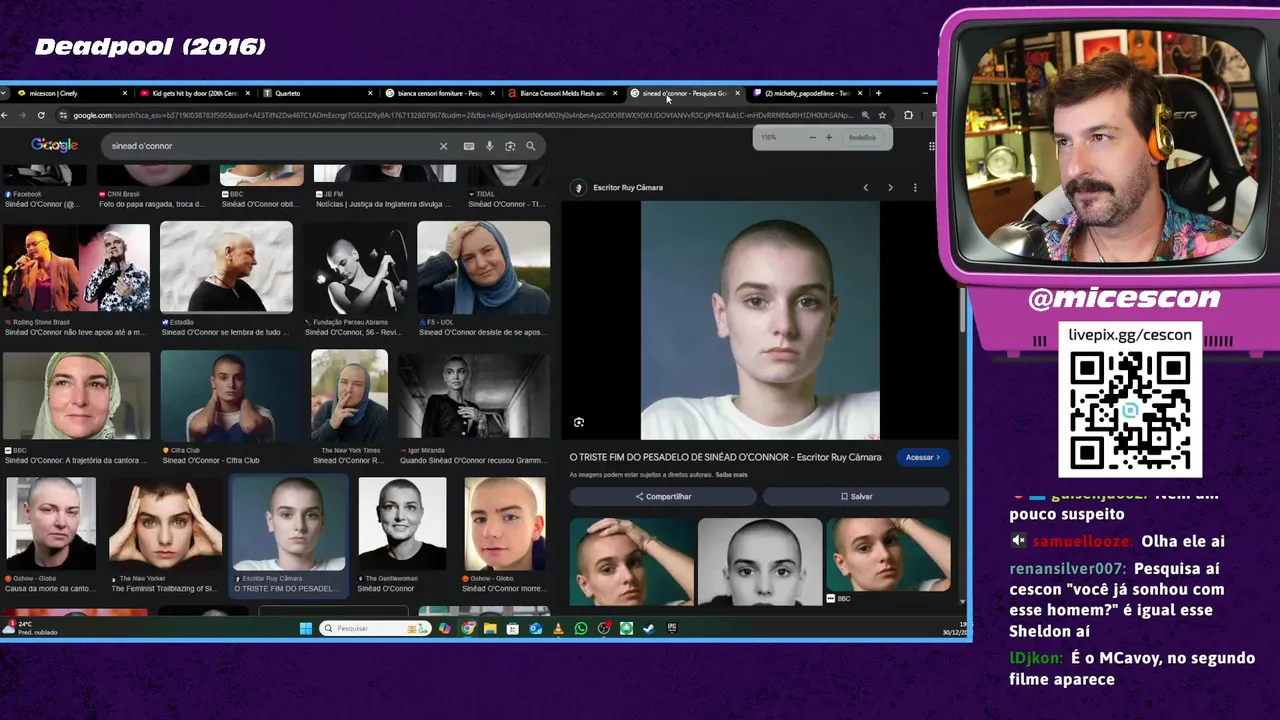1280x720 pixels.
Task: Select Gshow result Causa da morte
Action: click(50, 524)
